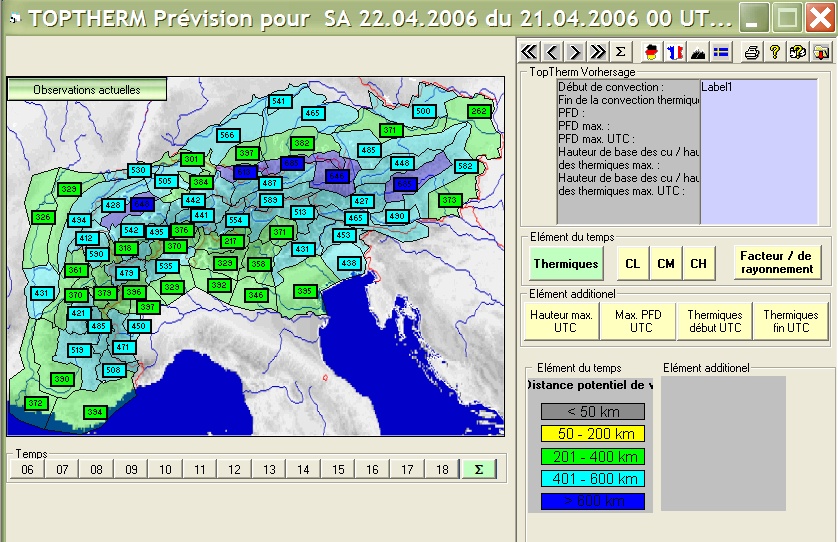
Task: Click the gray < 50 km legend swatch
Action: [593, 412]
